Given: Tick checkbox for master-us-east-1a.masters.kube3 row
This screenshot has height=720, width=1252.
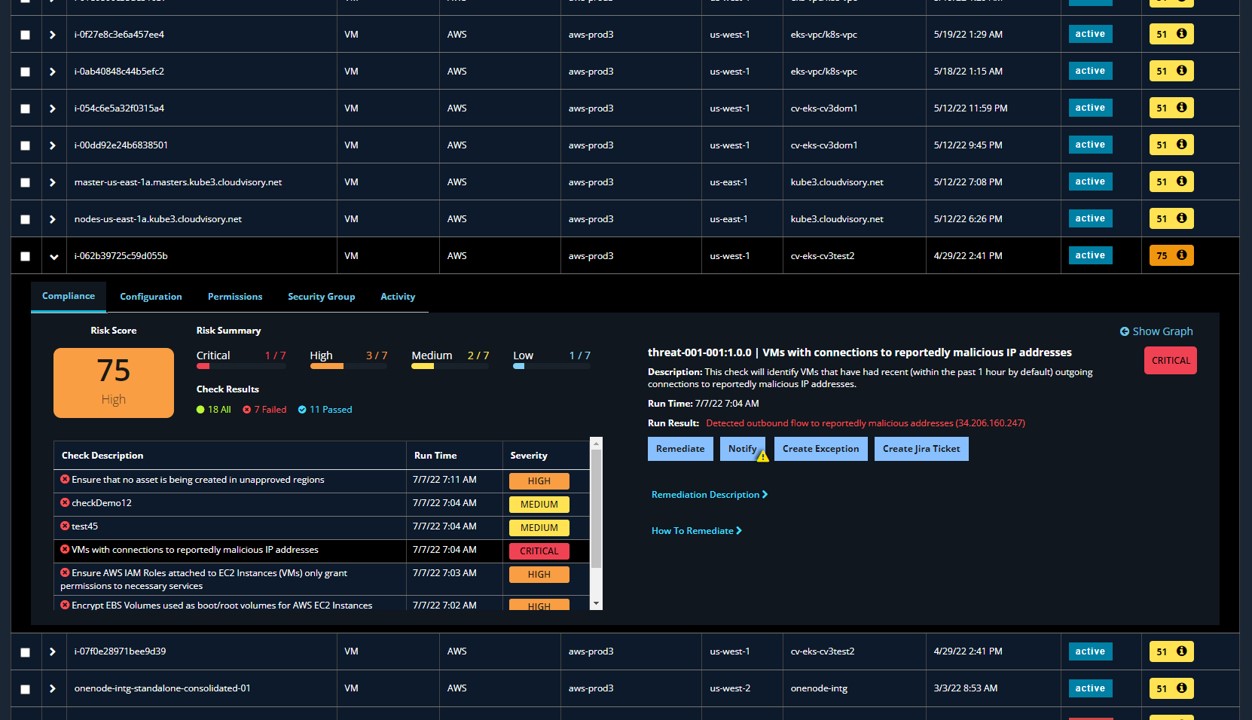Looking at the screenshot, I should [x=25, y=183].
